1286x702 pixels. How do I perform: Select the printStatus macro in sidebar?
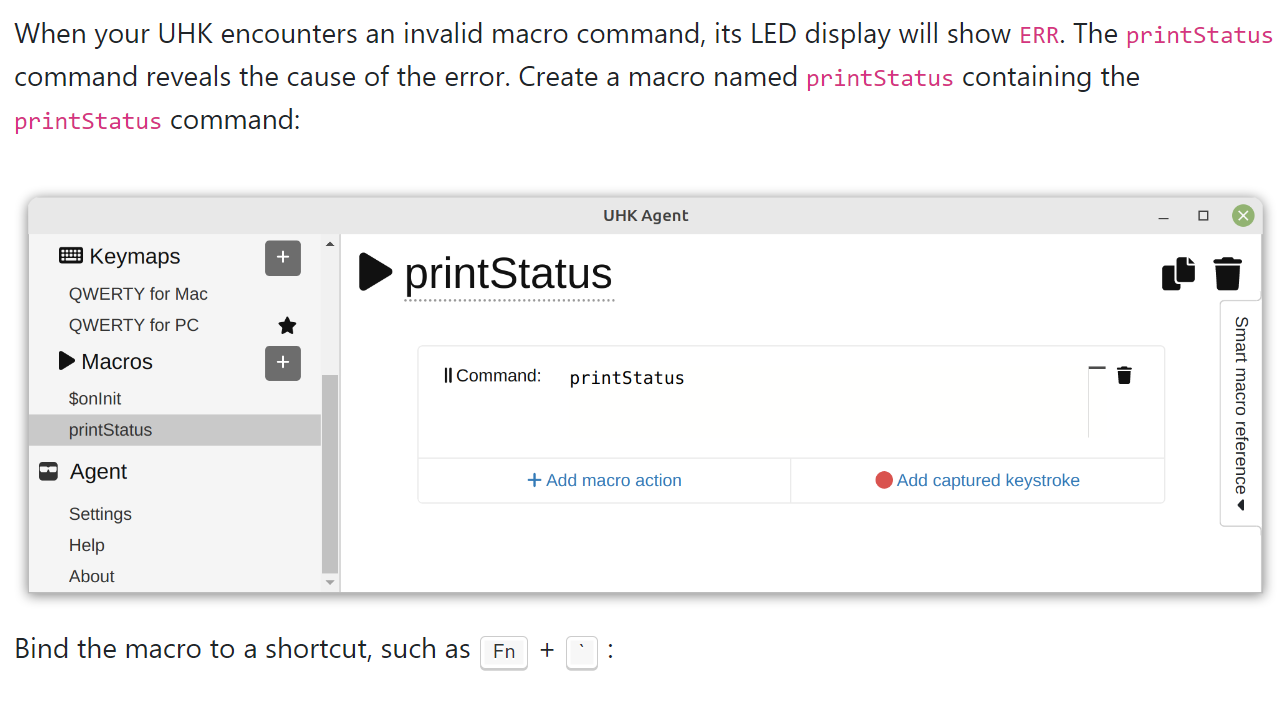pos(110,430)
